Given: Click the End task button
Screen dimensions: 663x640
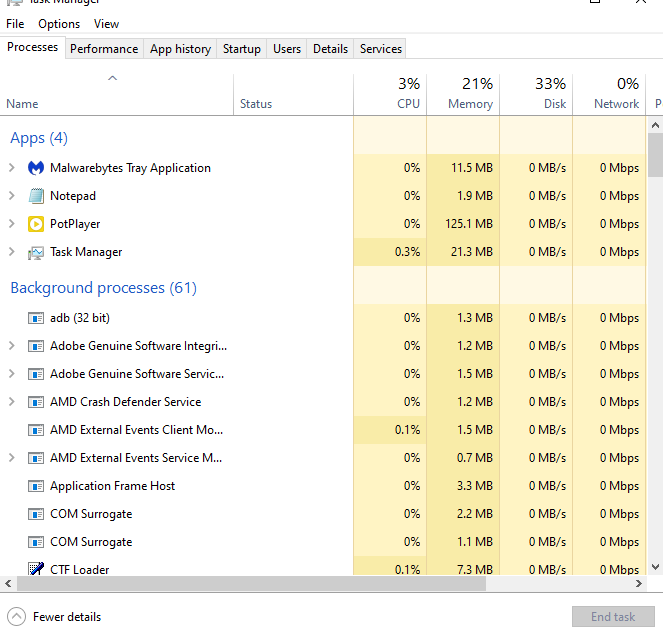Looking at the screenshot, I should [613, 617].
